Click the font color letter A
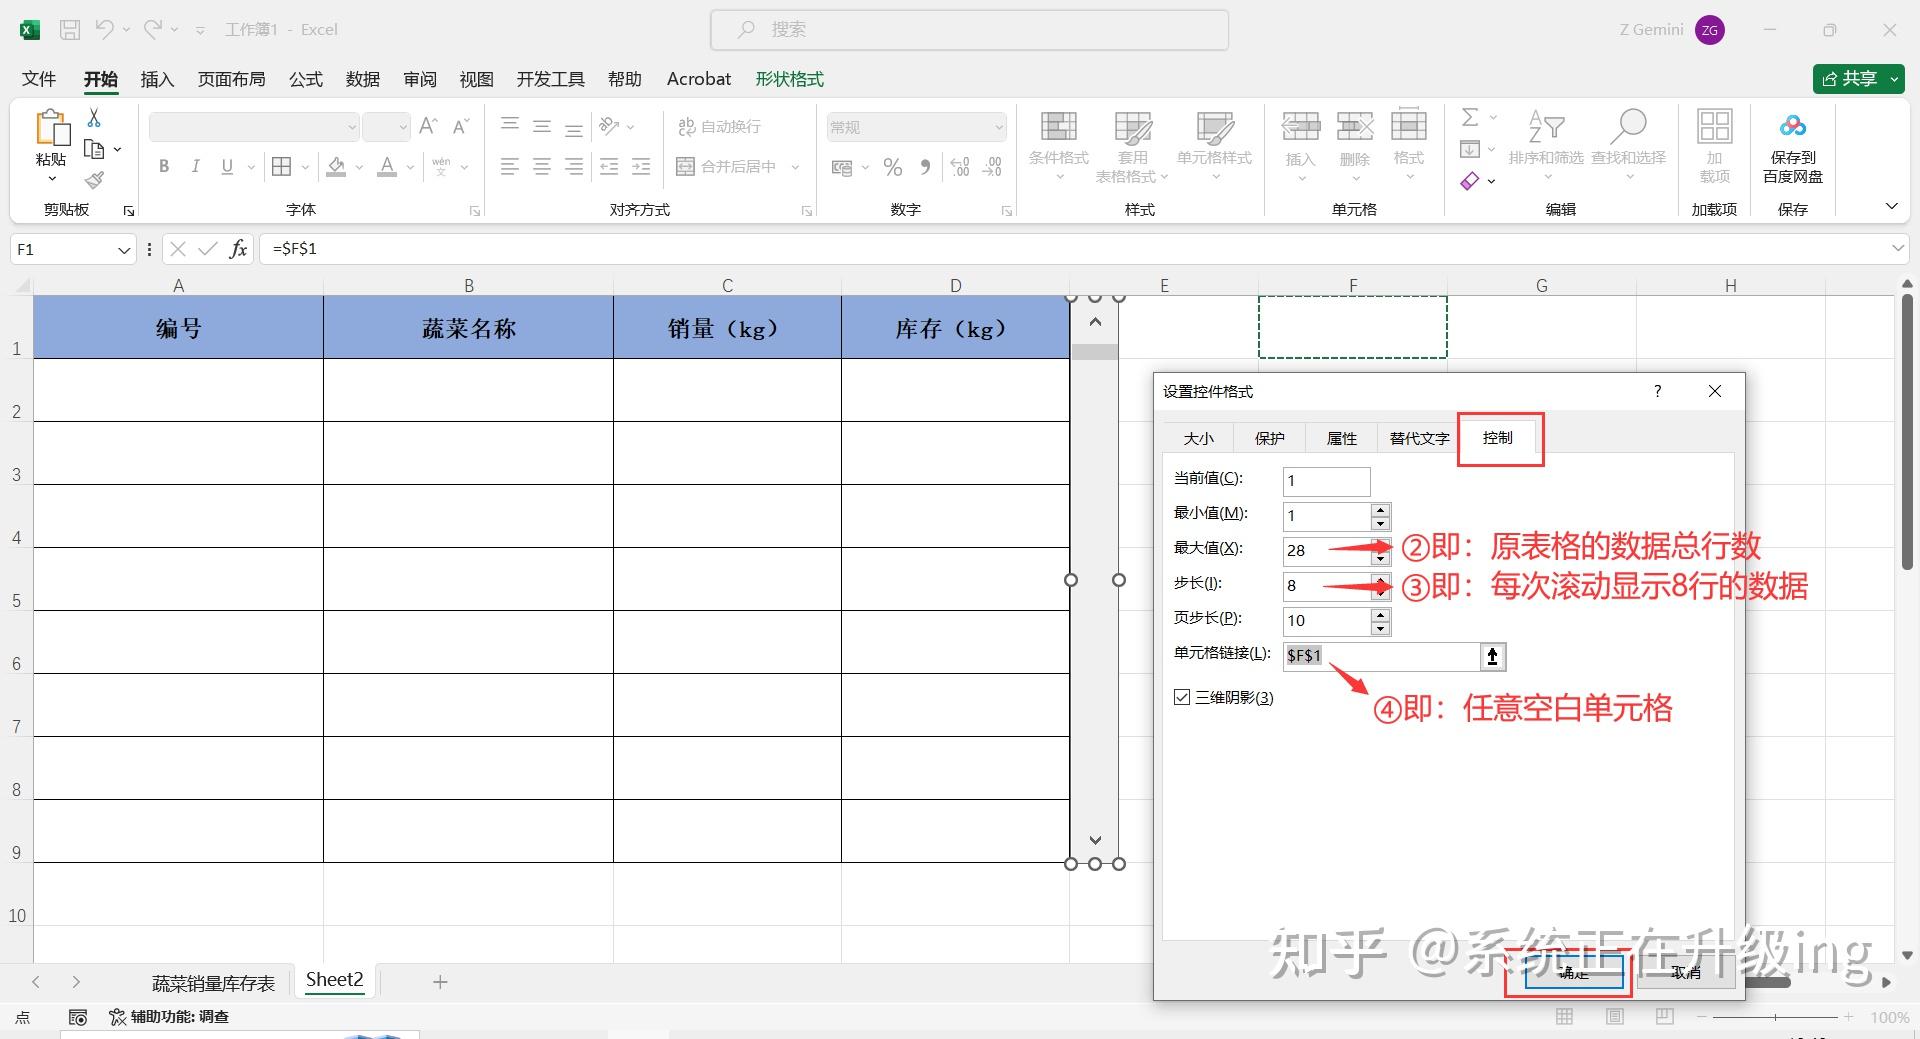This screenshot has height=1039, width=1920. [x=387, y=166]
